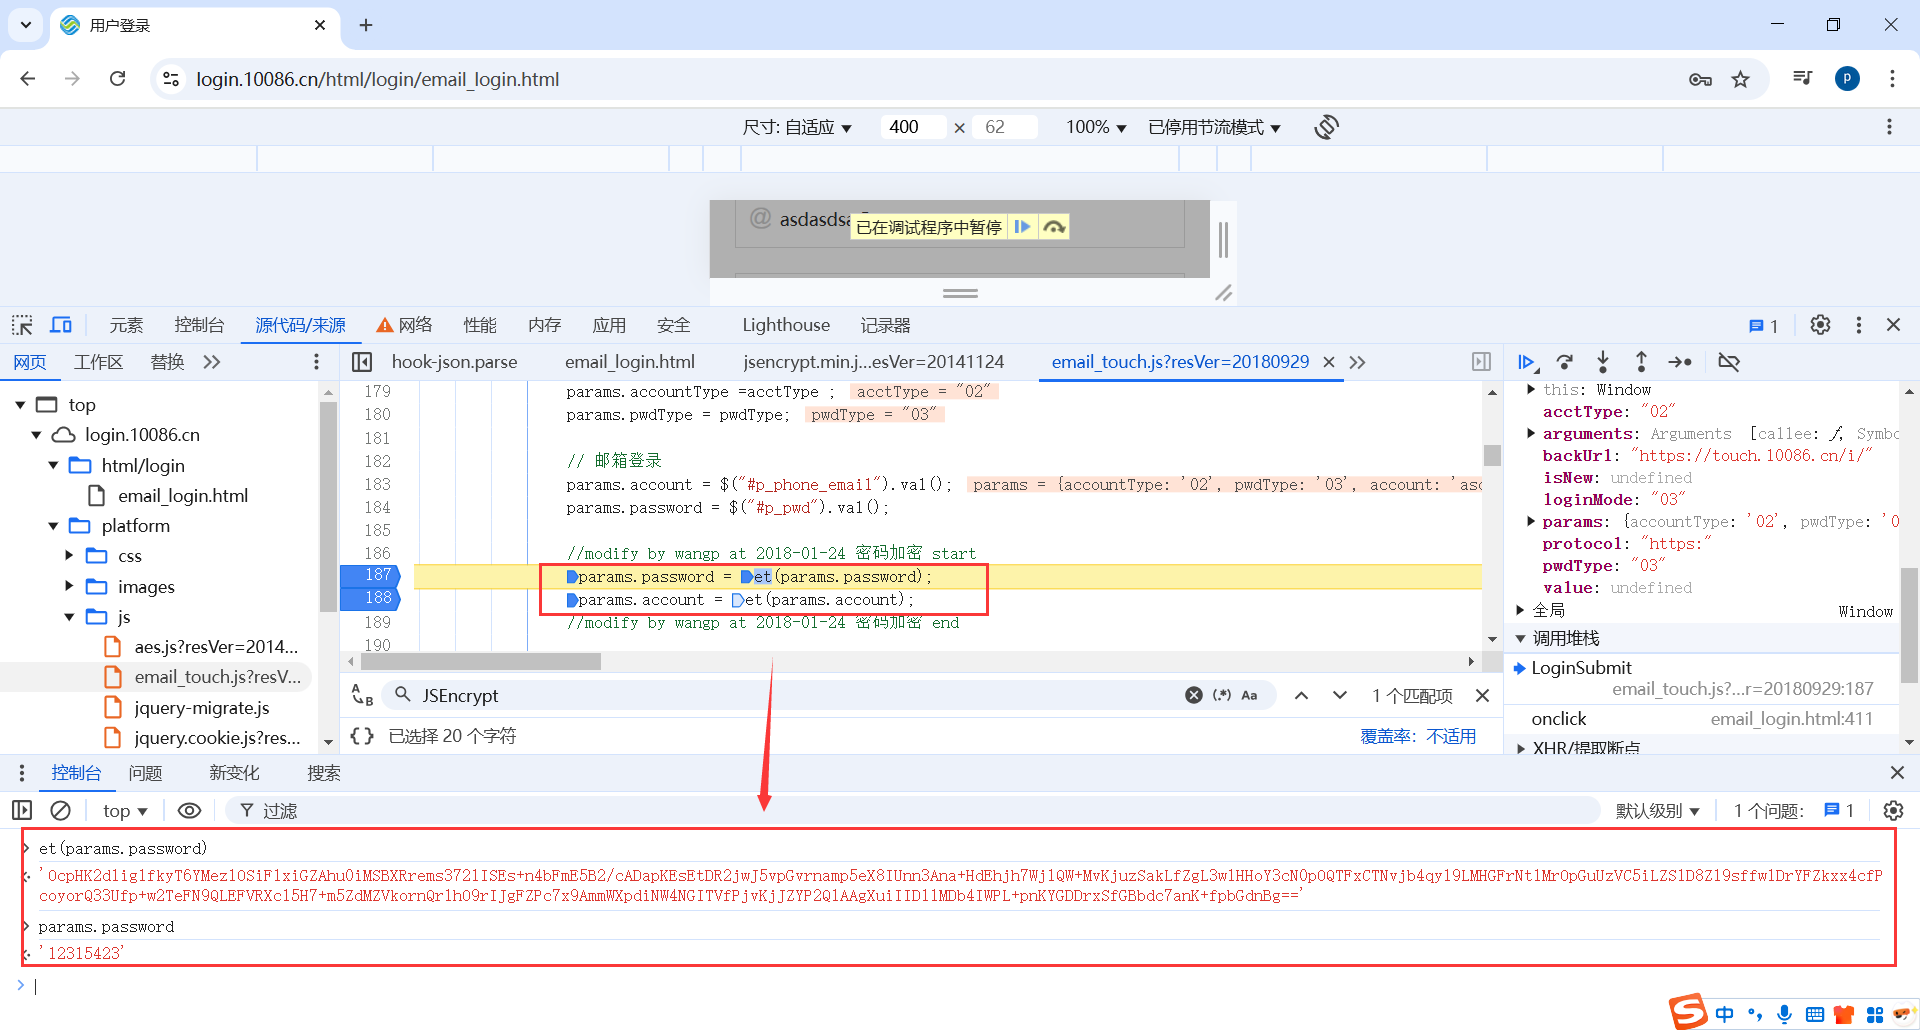Collapse the top frame tree node
The image size is (1920, 1030).
[x=20, y=405]
